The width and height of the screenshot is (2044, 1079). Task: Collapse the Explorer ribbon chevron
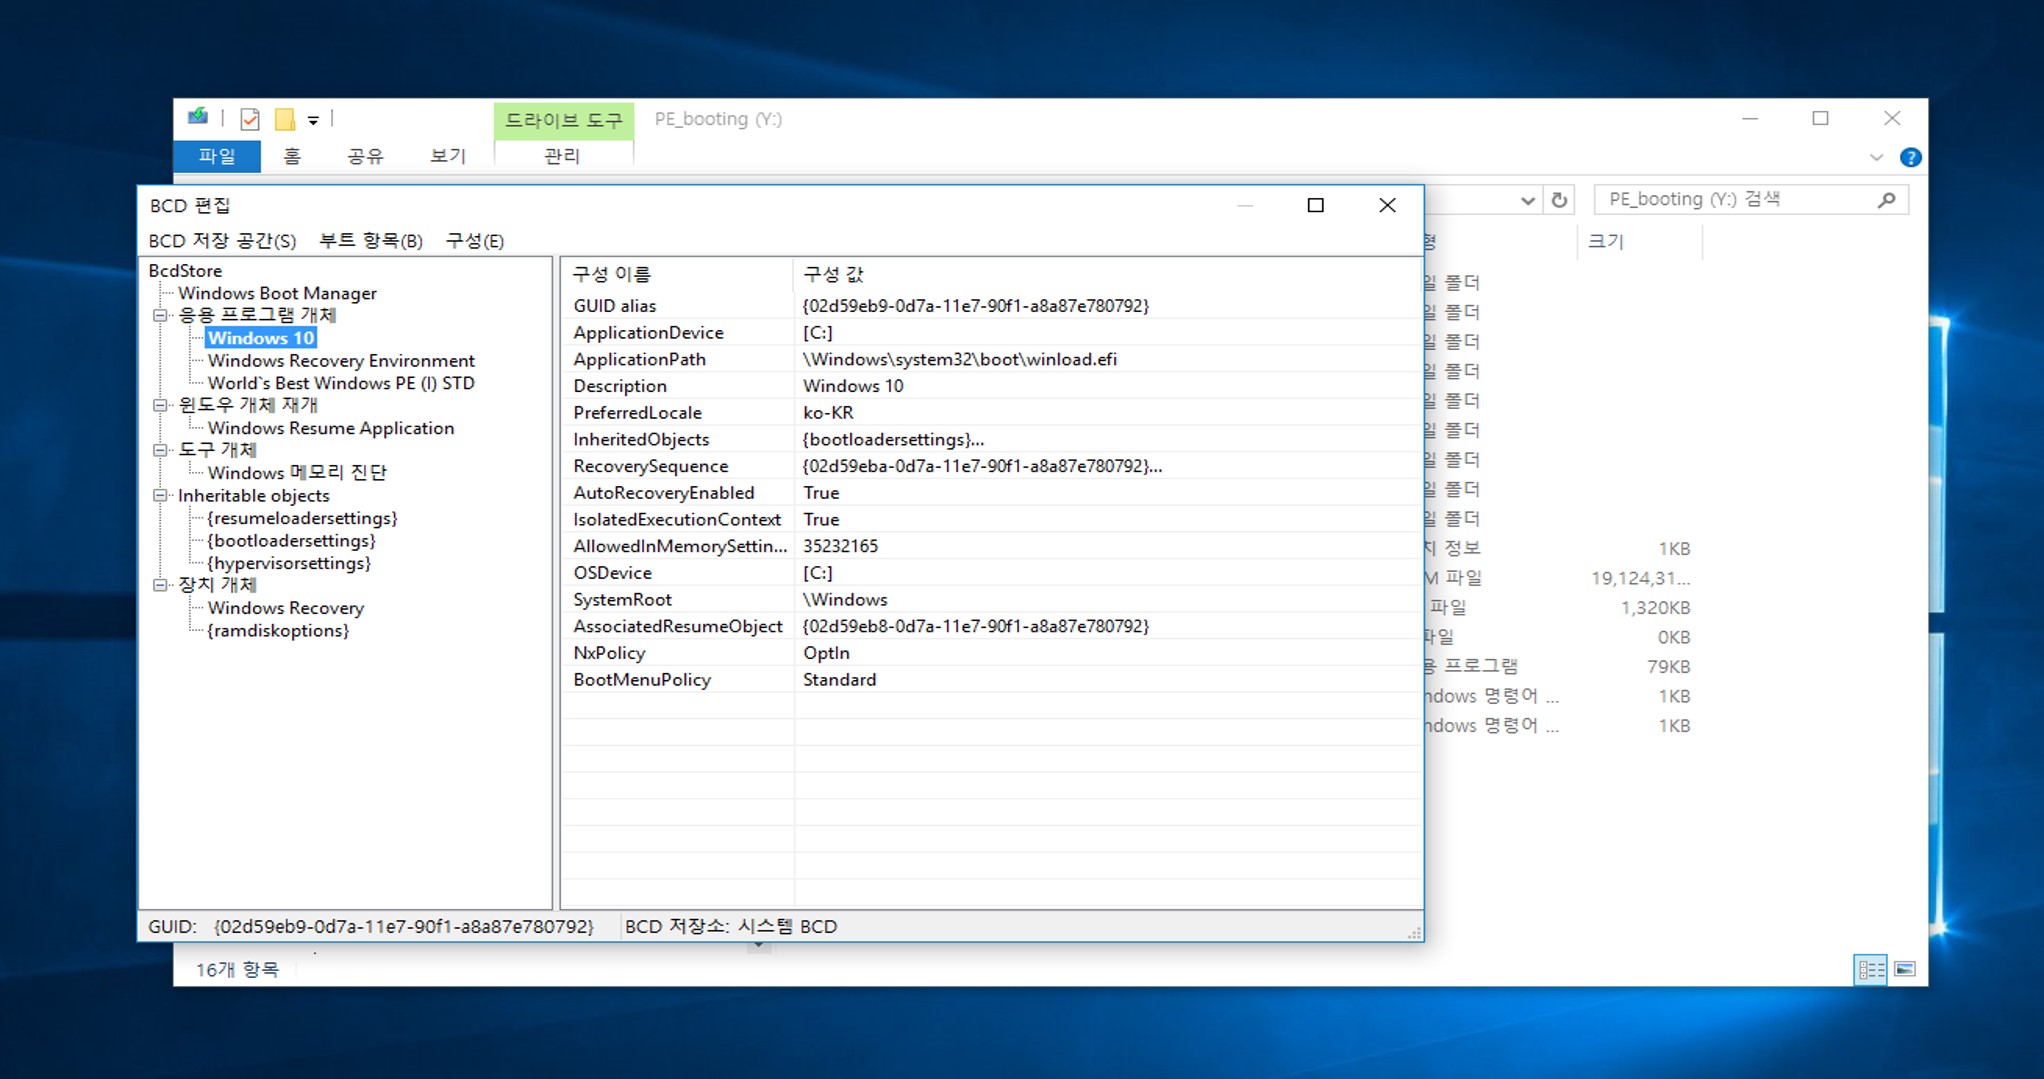[x=1876, y=157]
